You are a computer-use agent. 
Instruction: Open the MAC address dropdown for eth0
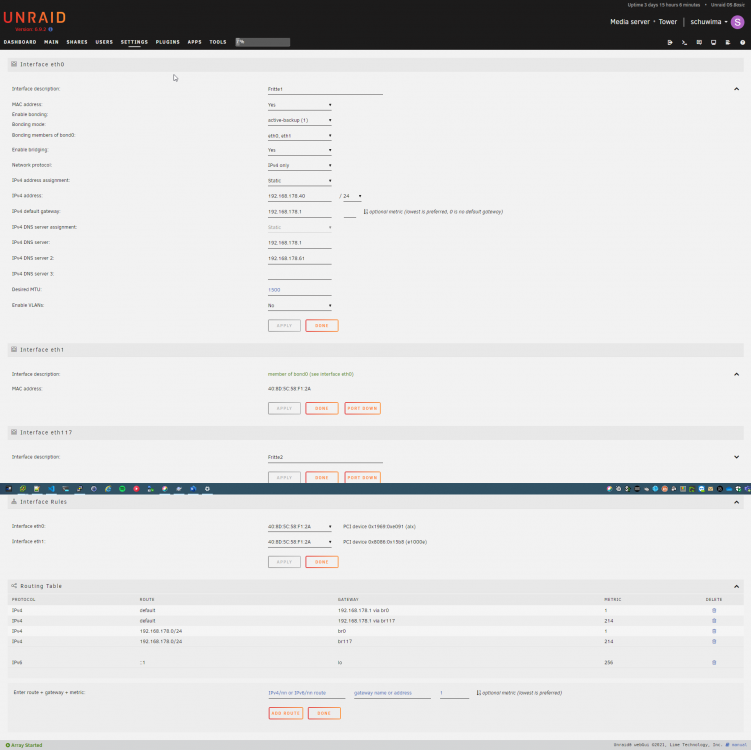coord(299,105)
